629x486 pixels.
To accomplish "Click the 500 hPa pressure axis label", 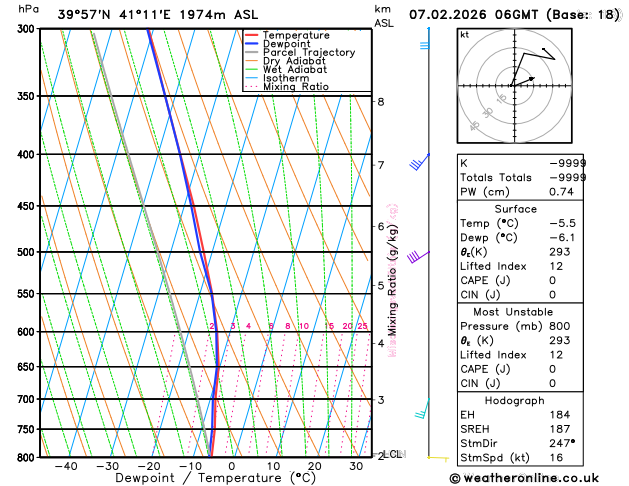I will (x=28, y=252).
